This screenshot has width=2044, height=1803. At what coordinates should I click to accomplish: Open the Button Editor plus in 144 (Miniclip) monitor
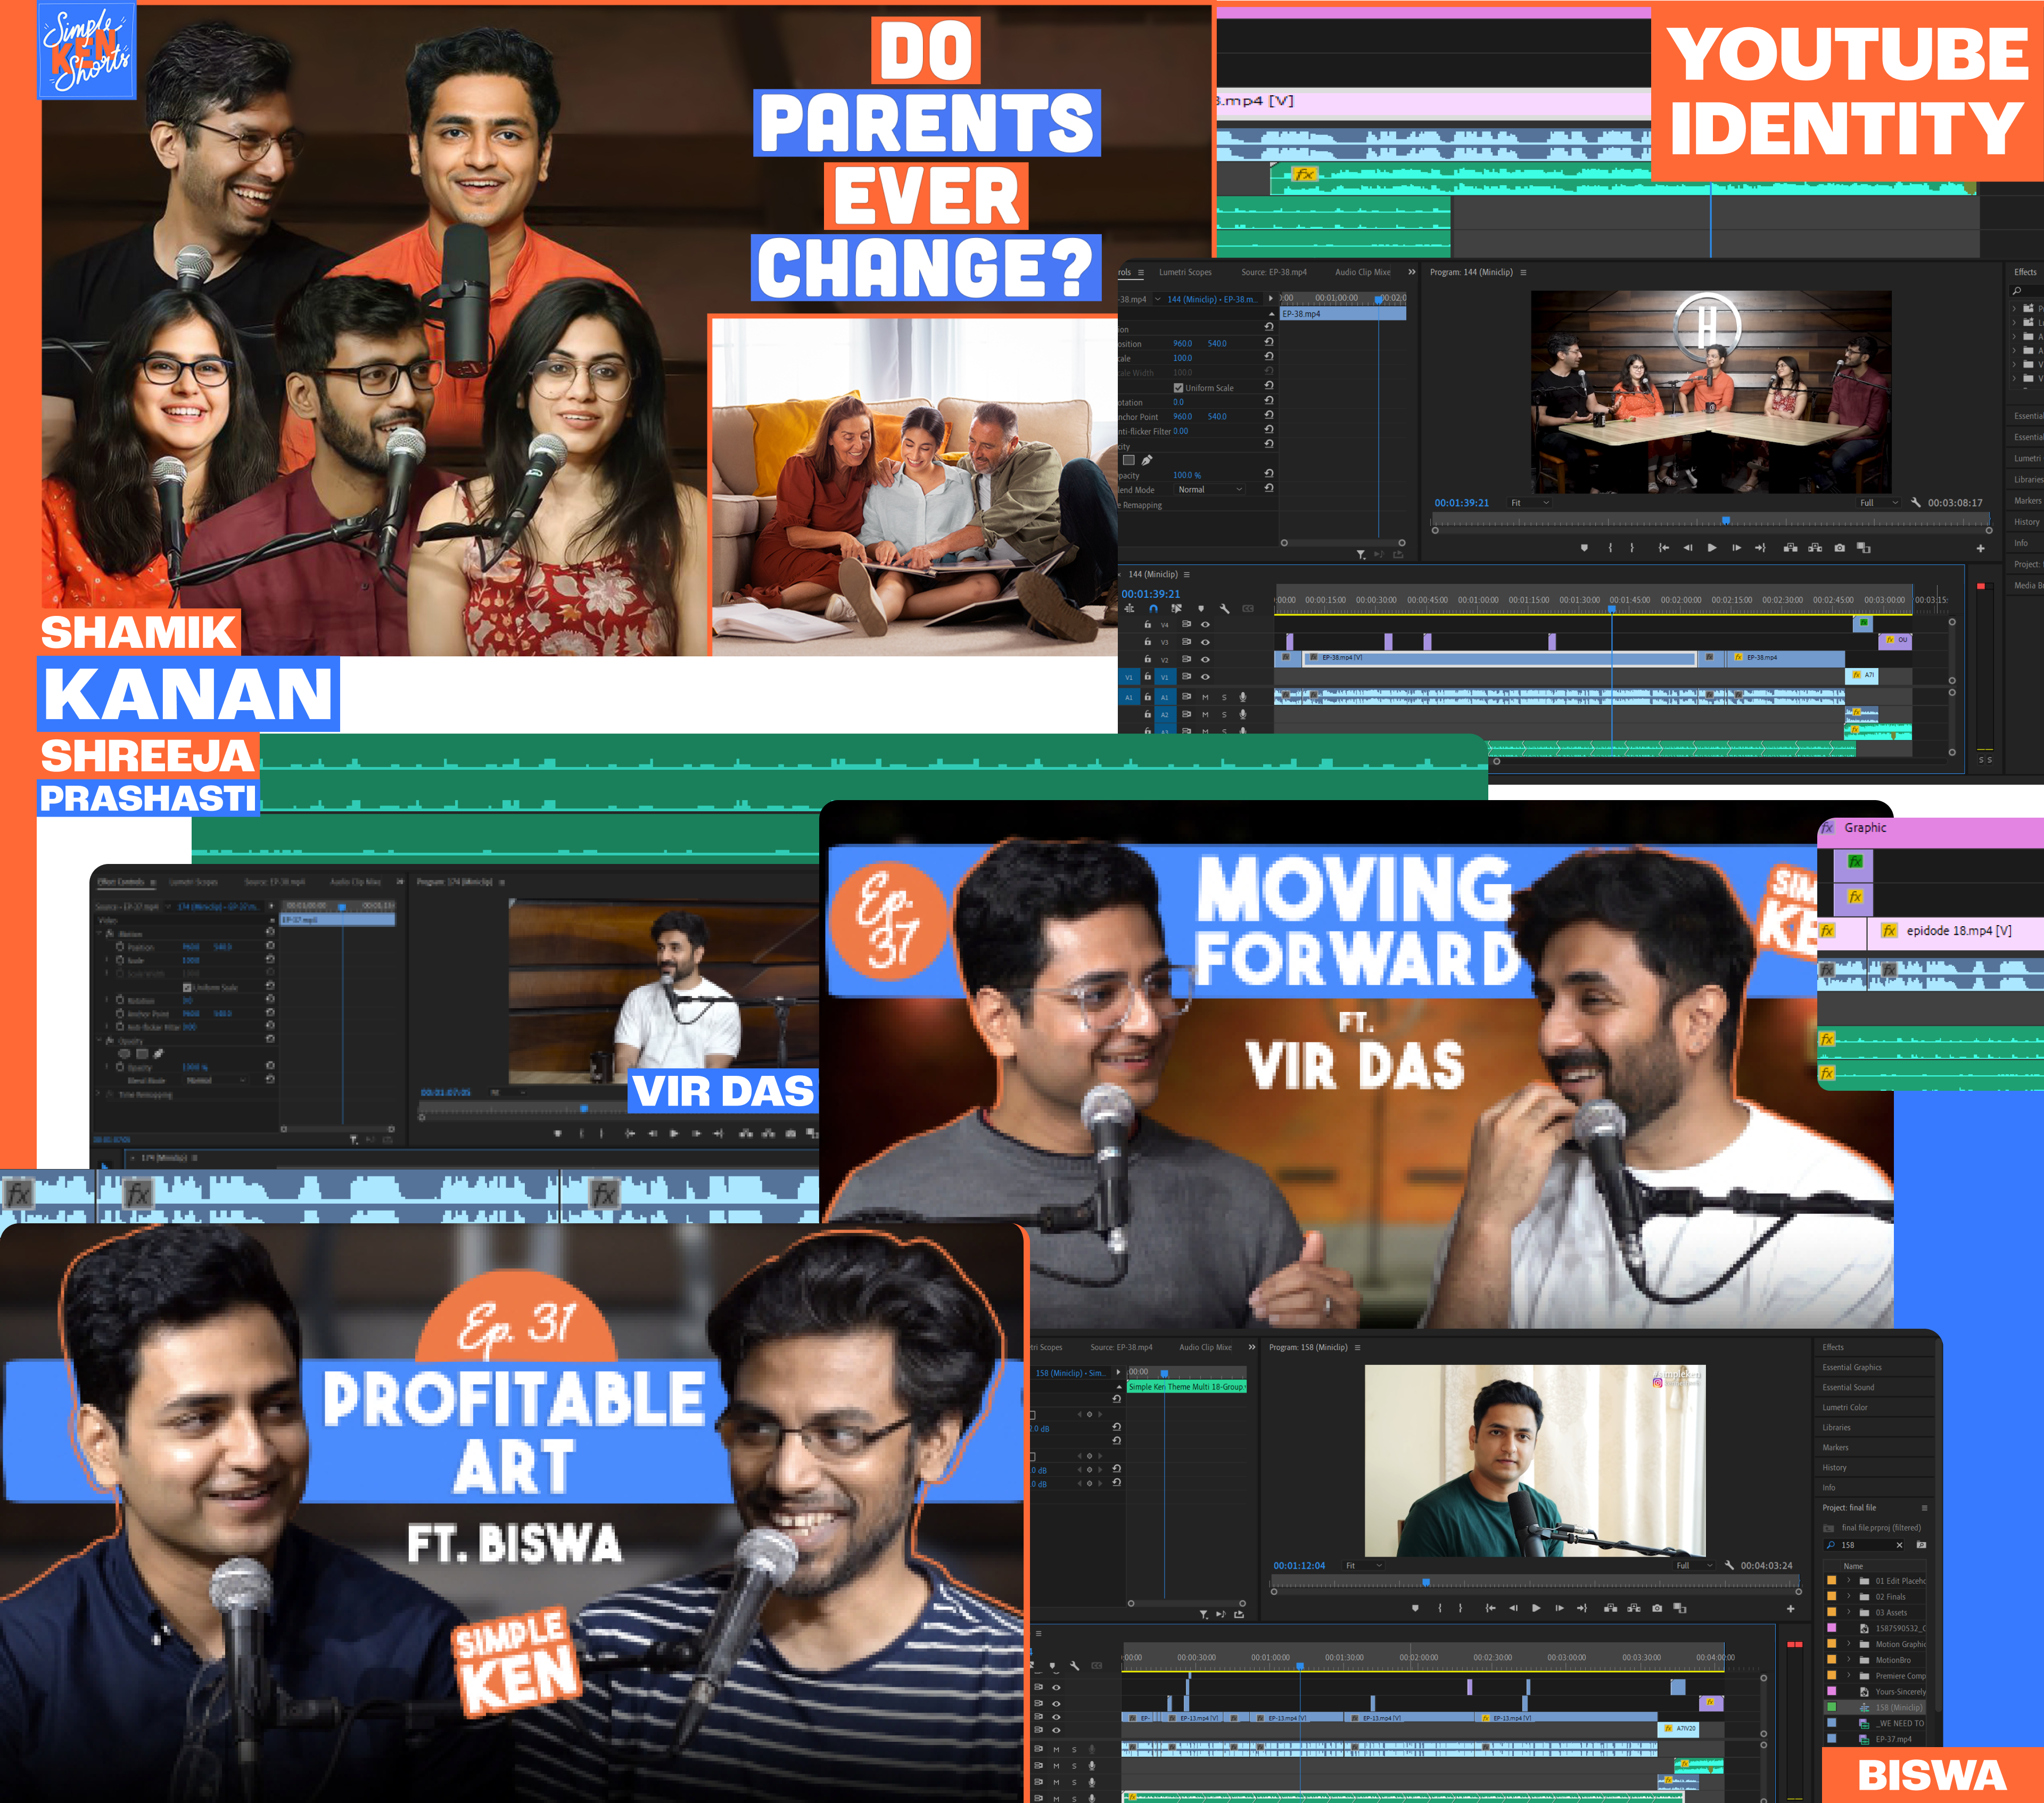coord(1980,548)
